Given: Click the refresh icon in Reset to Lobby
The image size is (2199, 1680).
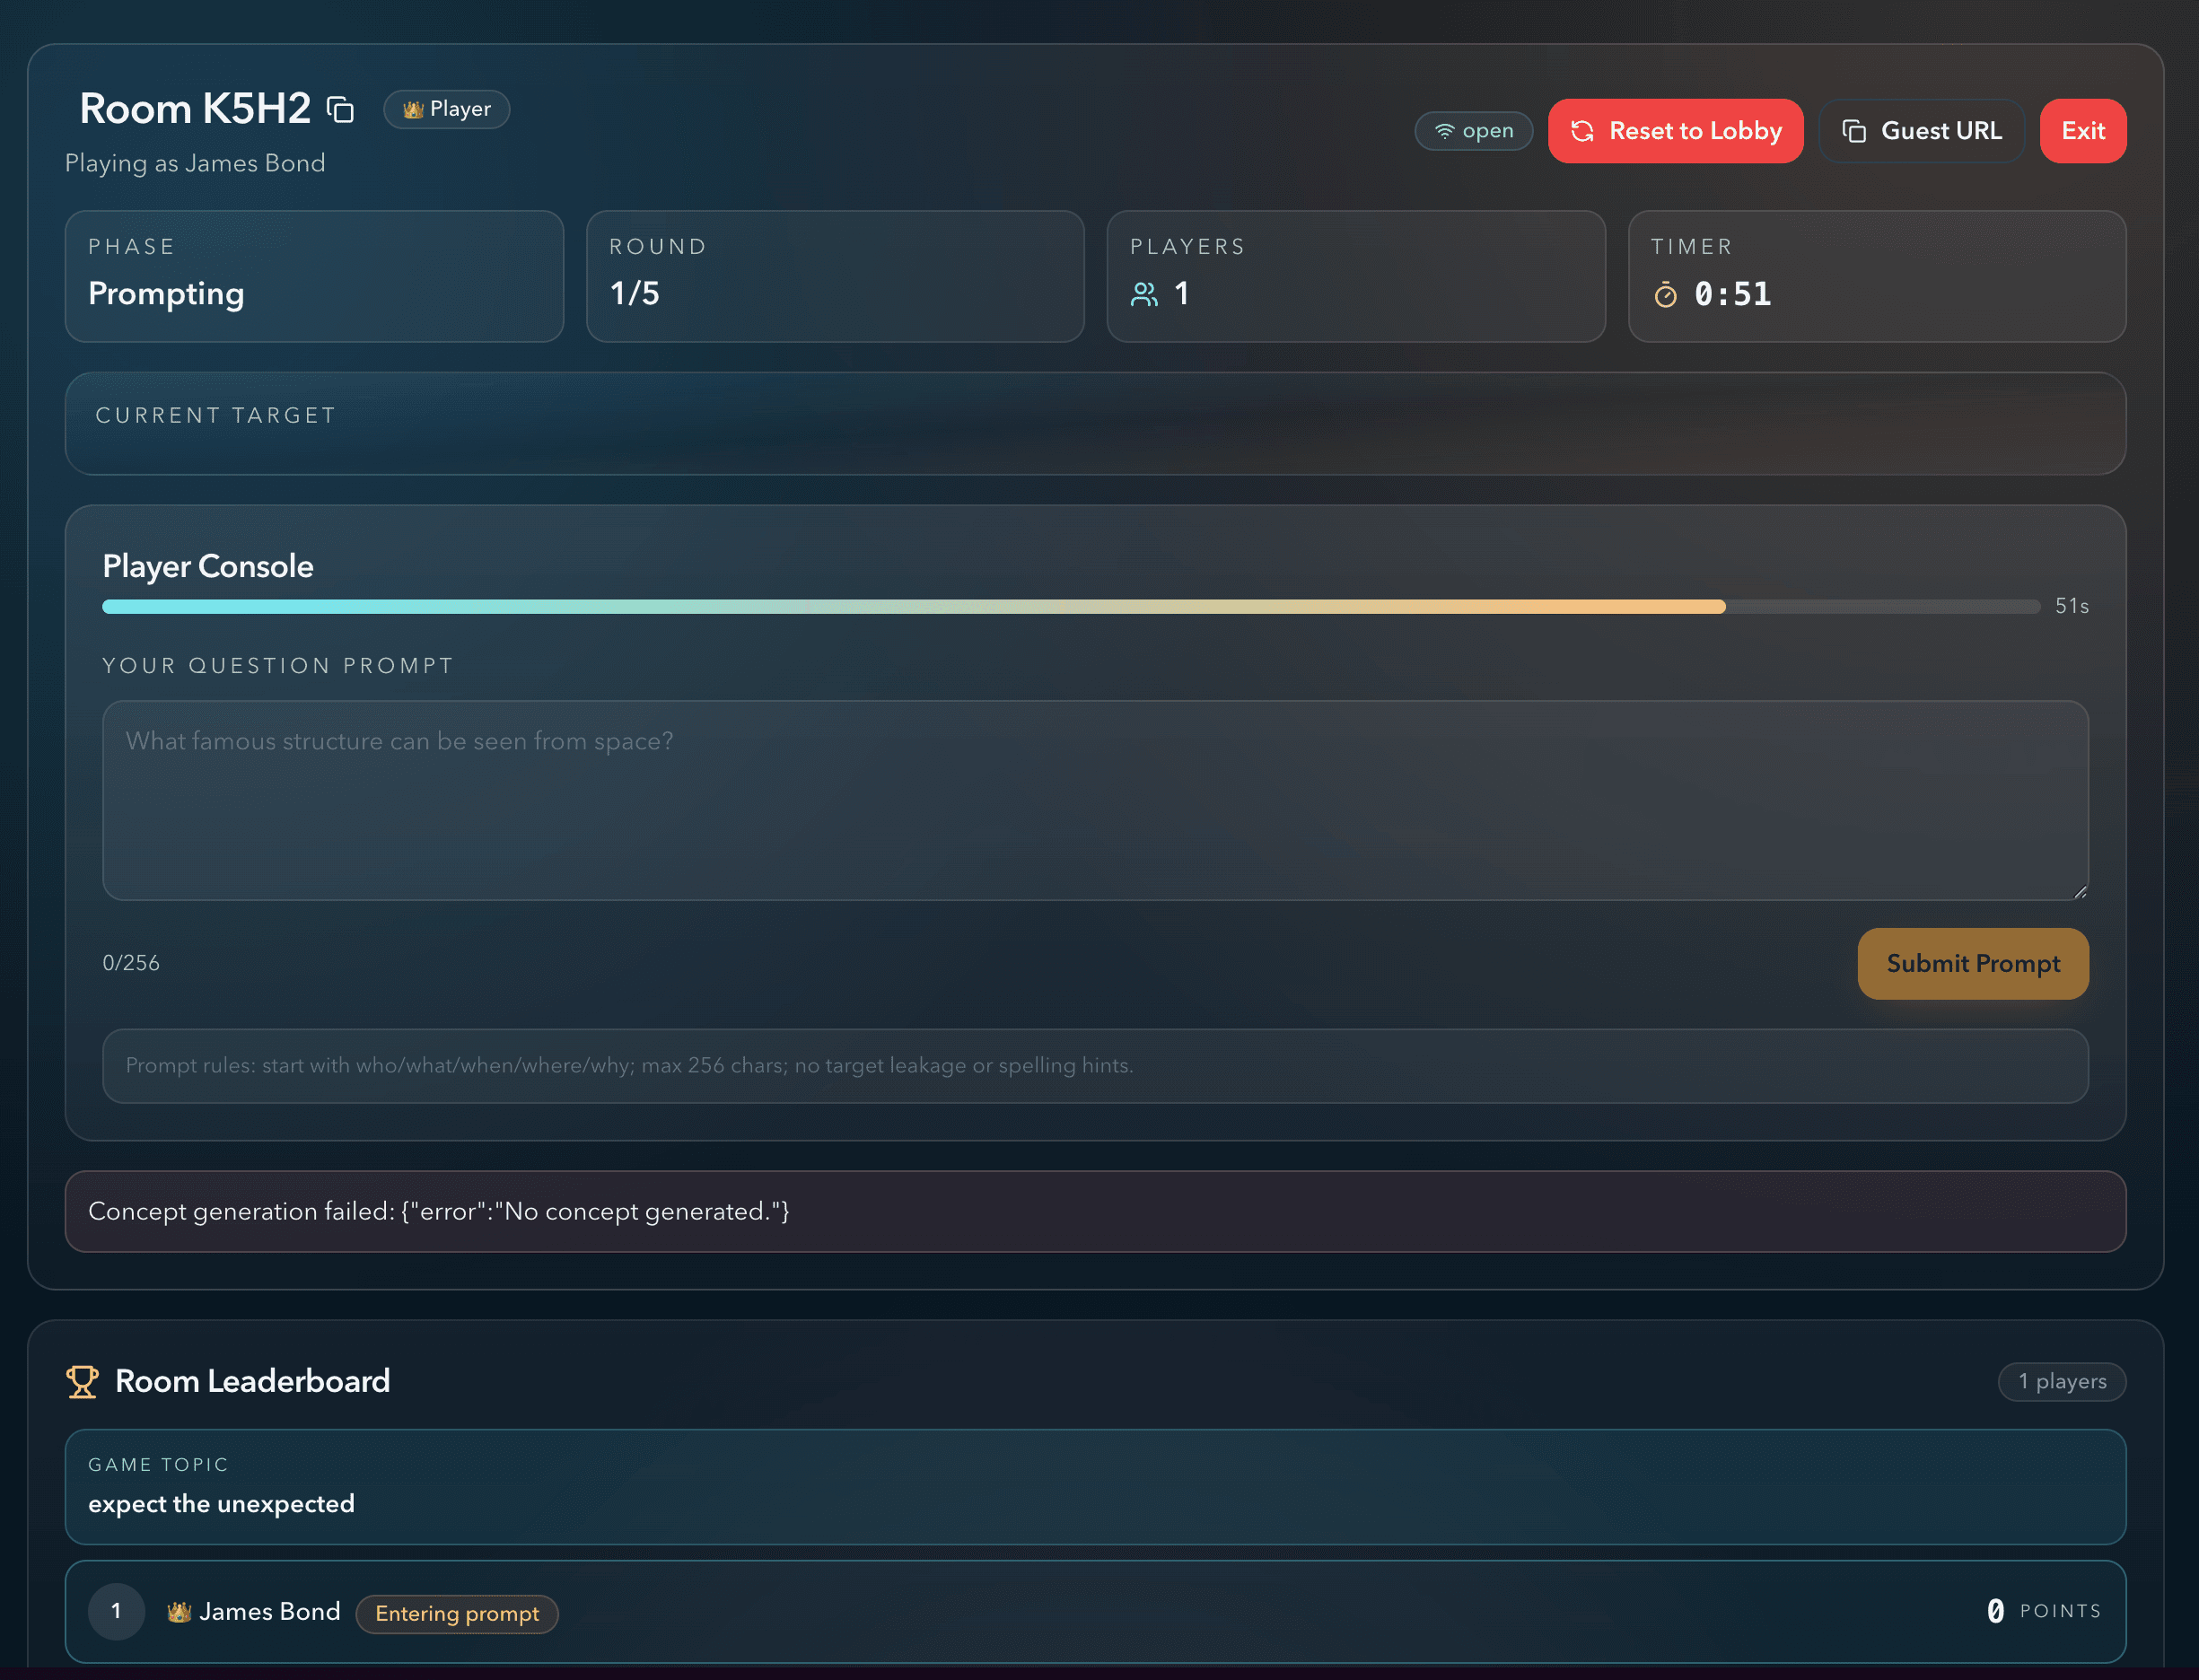Looking at the screenshot, I should [1582, 131].
